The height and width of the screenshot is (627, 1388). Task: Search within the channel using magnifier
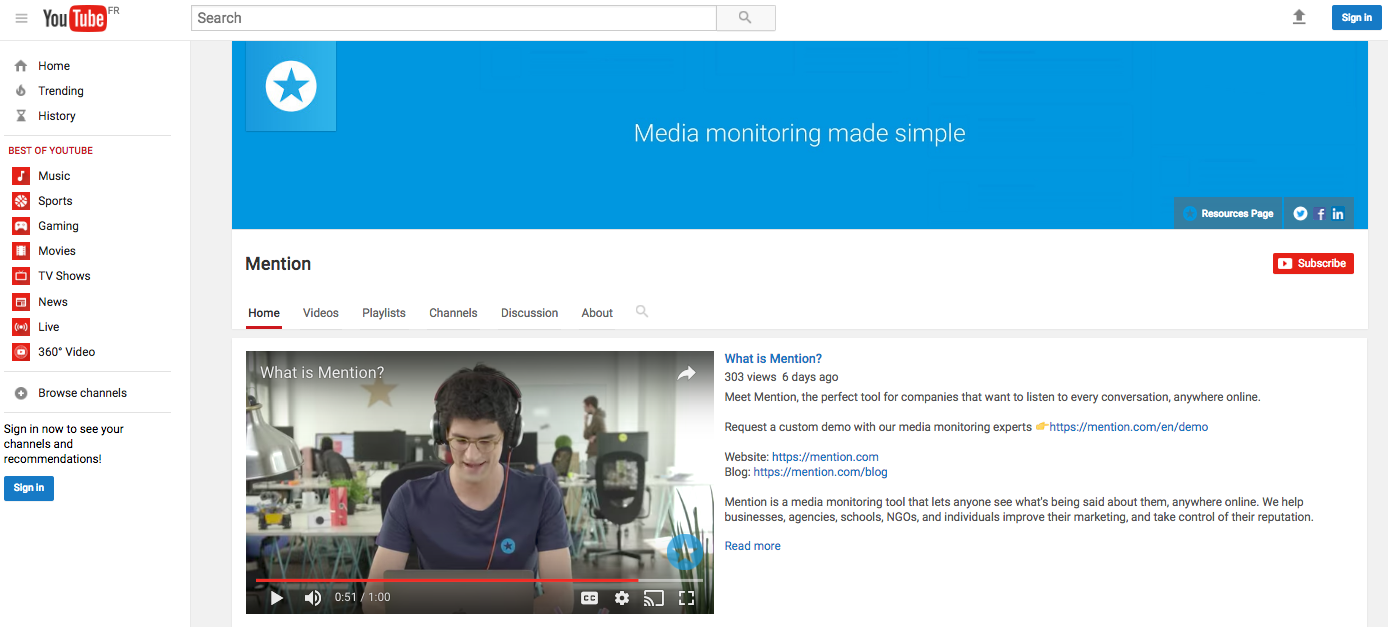click(x=642, y=312)
